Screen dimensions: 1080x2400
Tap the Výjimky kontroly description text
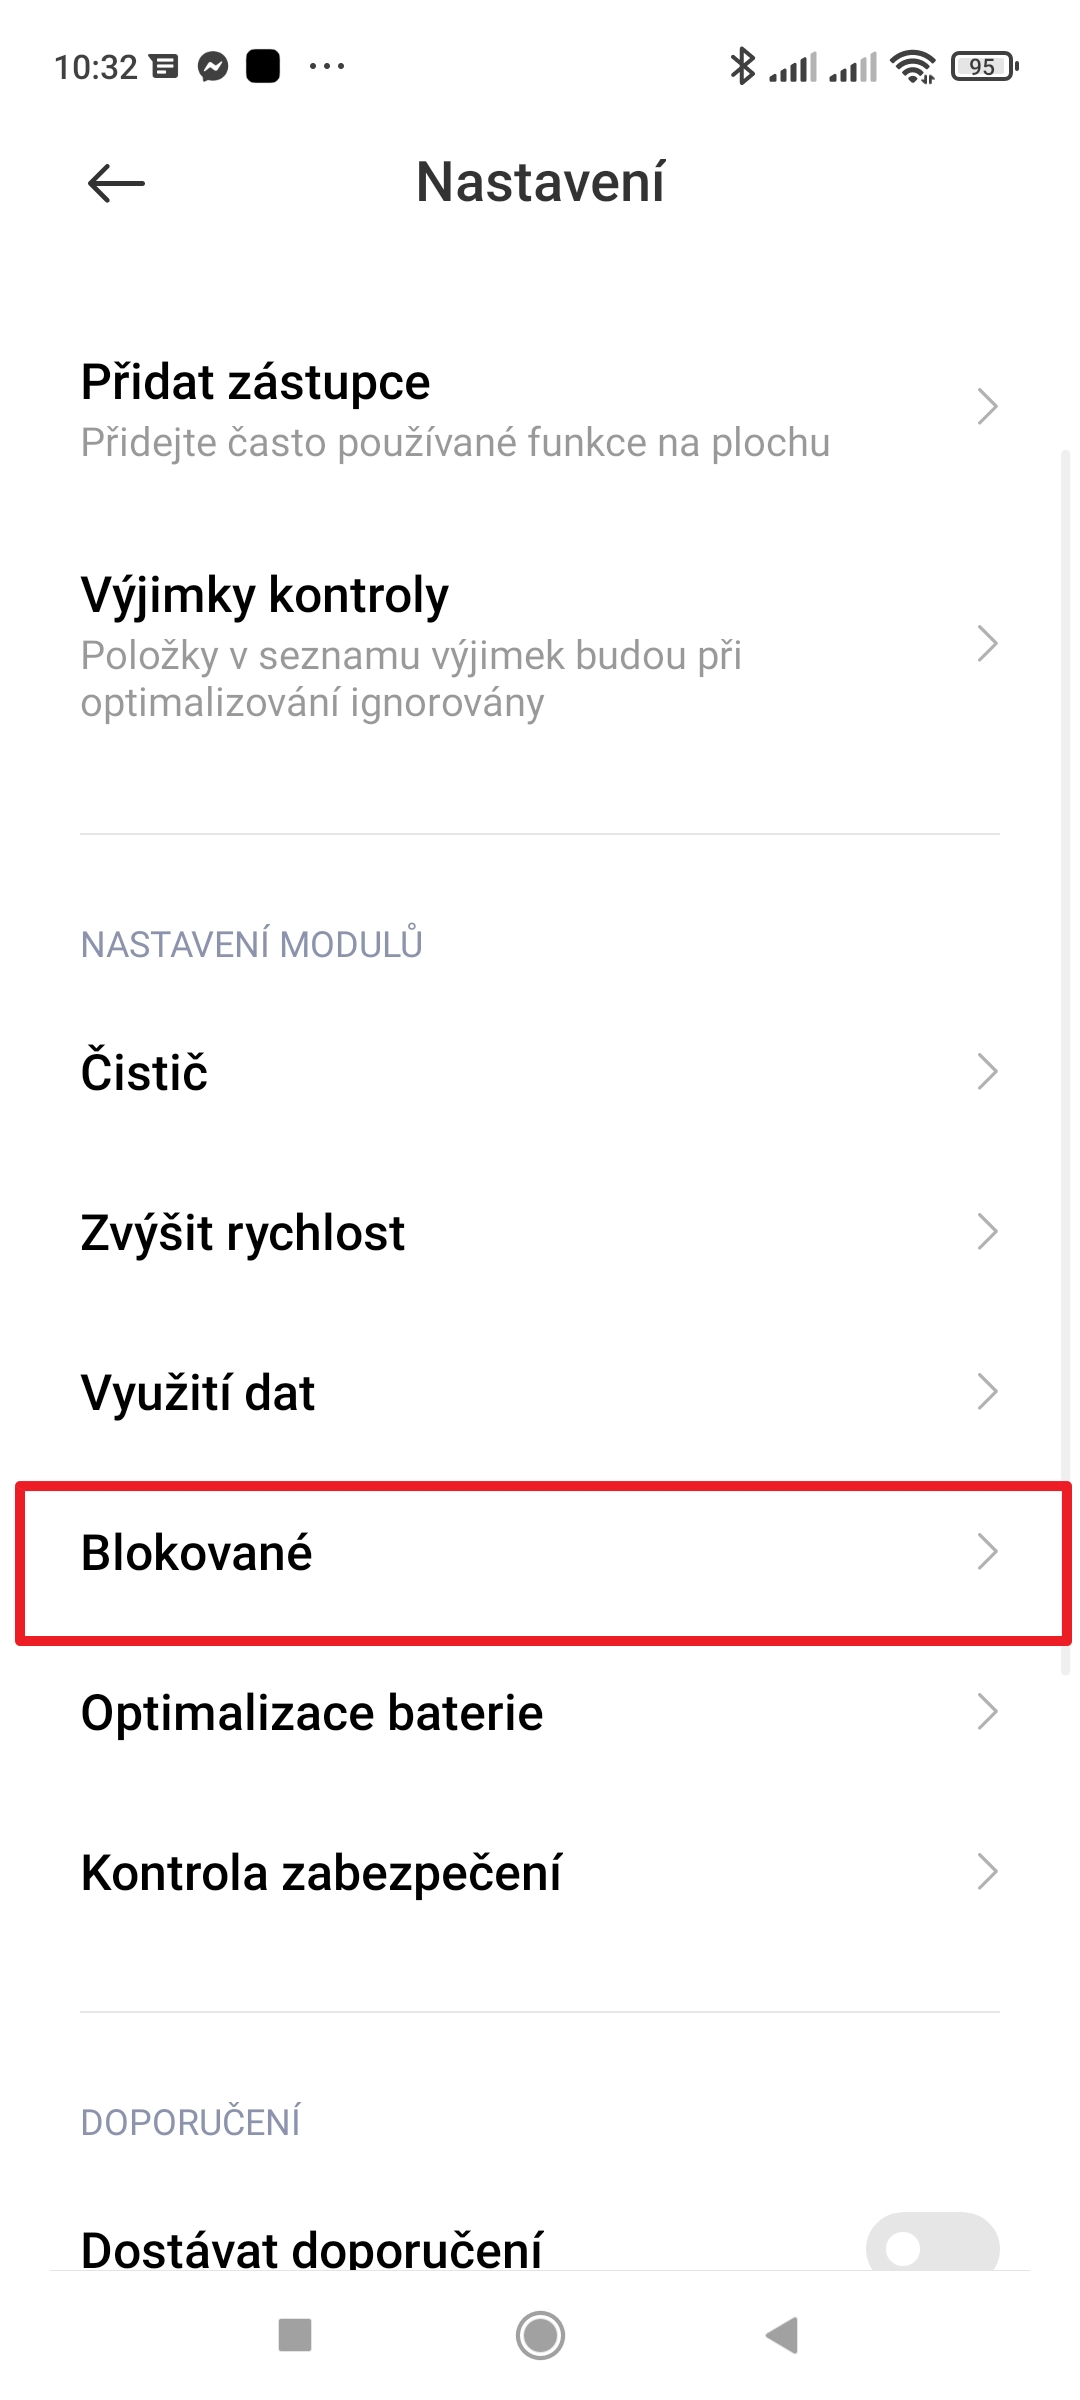tap(411, 679)
